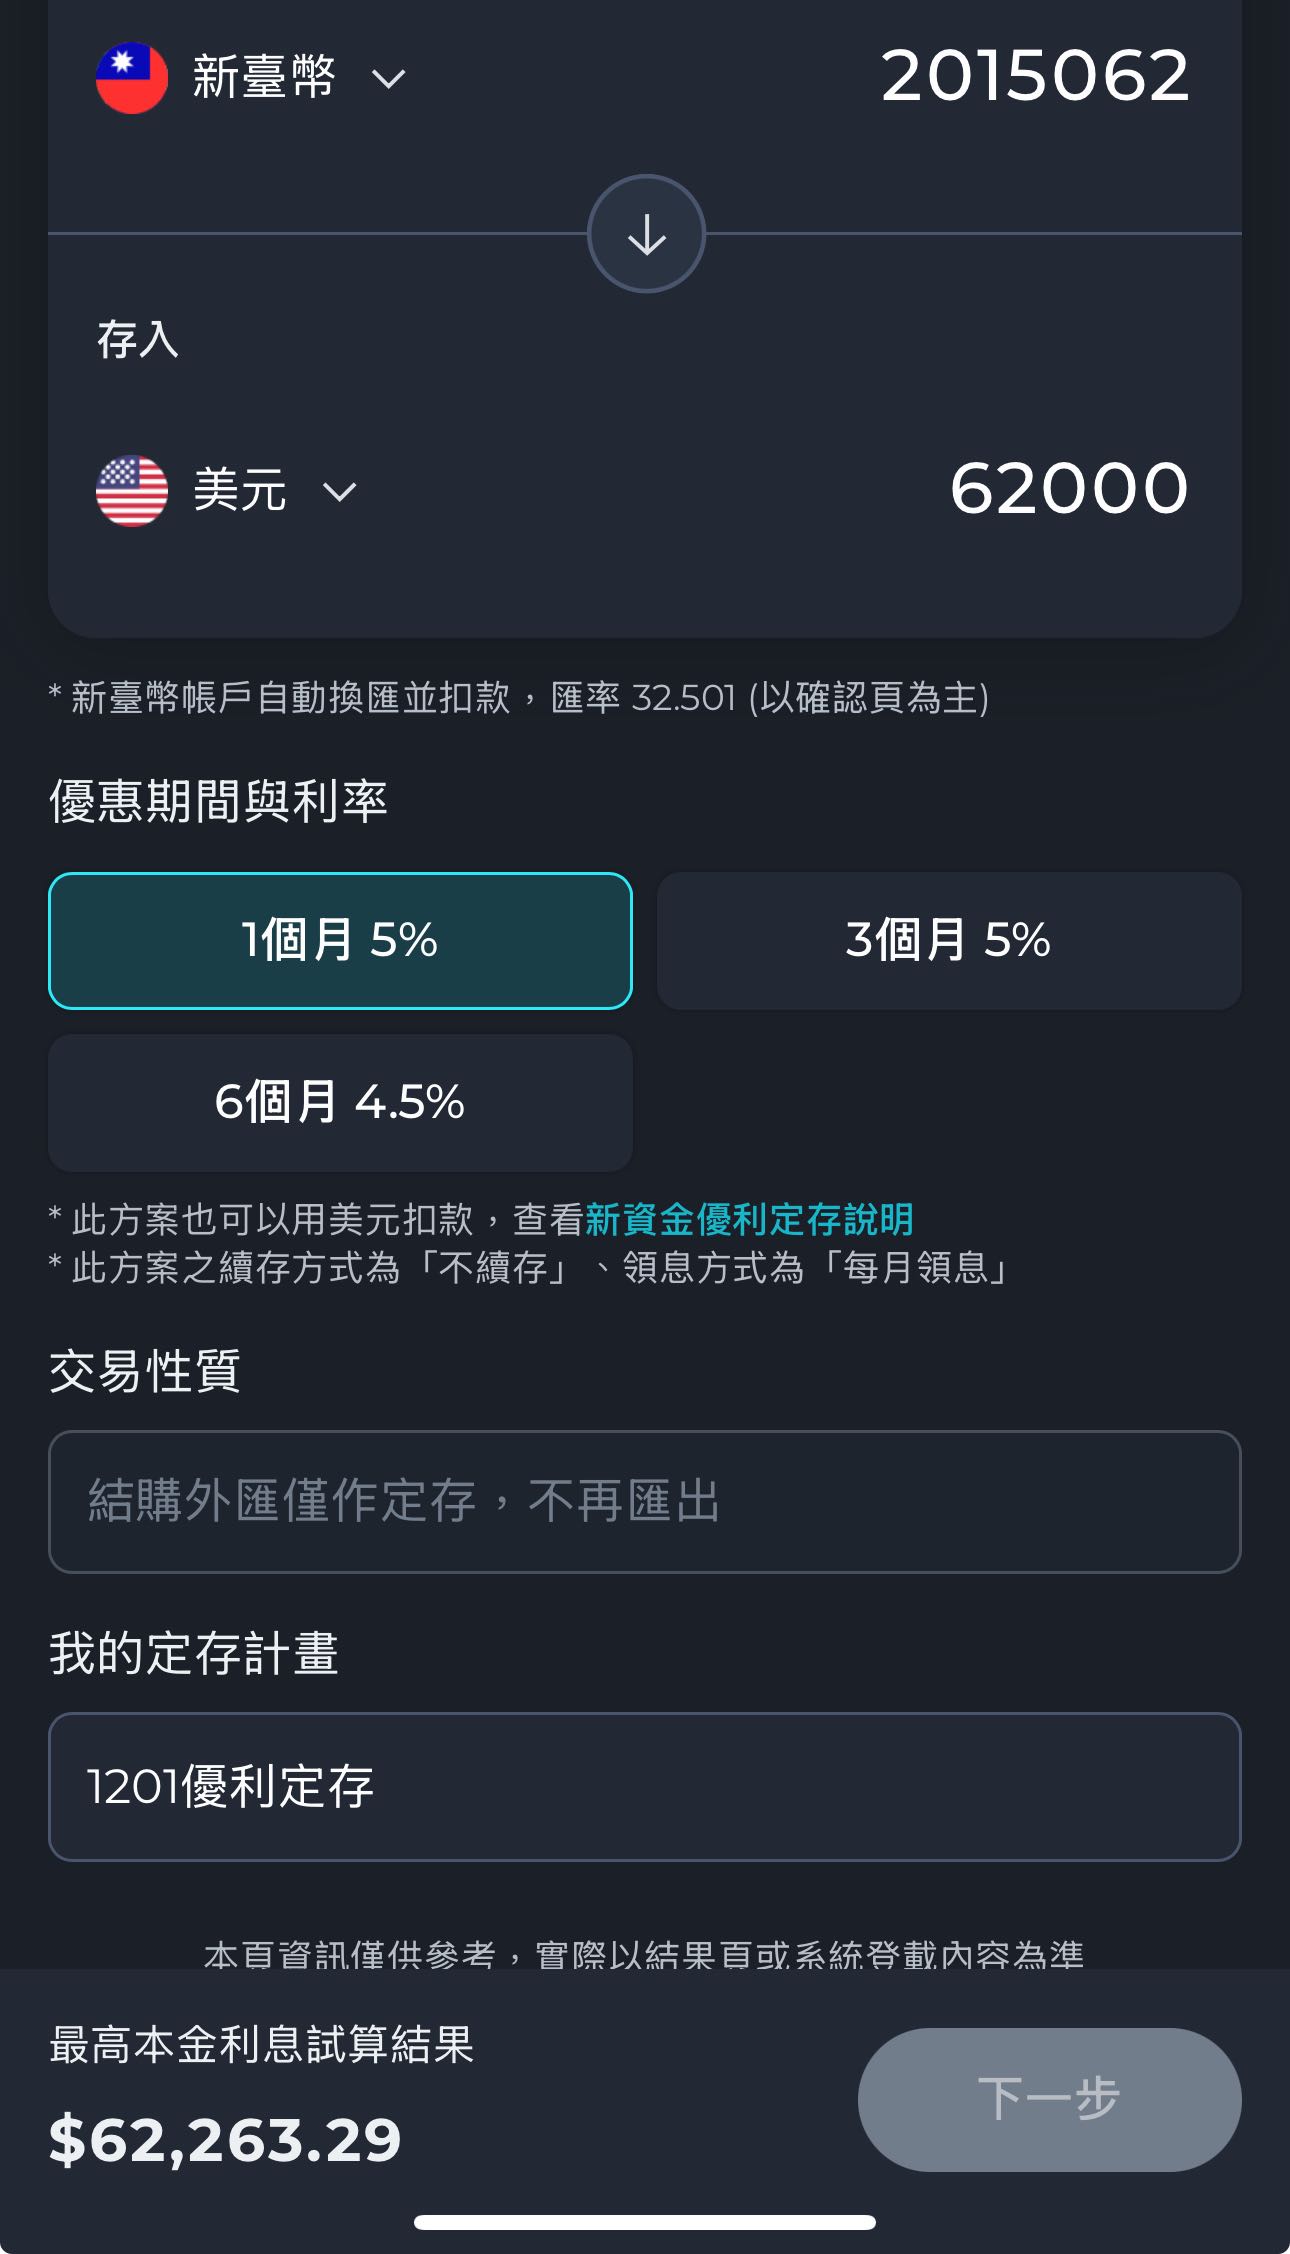Tap the highlighted 1個月 5% option
Screen dimensions: 1290x2254
click(x=340, y=941)
